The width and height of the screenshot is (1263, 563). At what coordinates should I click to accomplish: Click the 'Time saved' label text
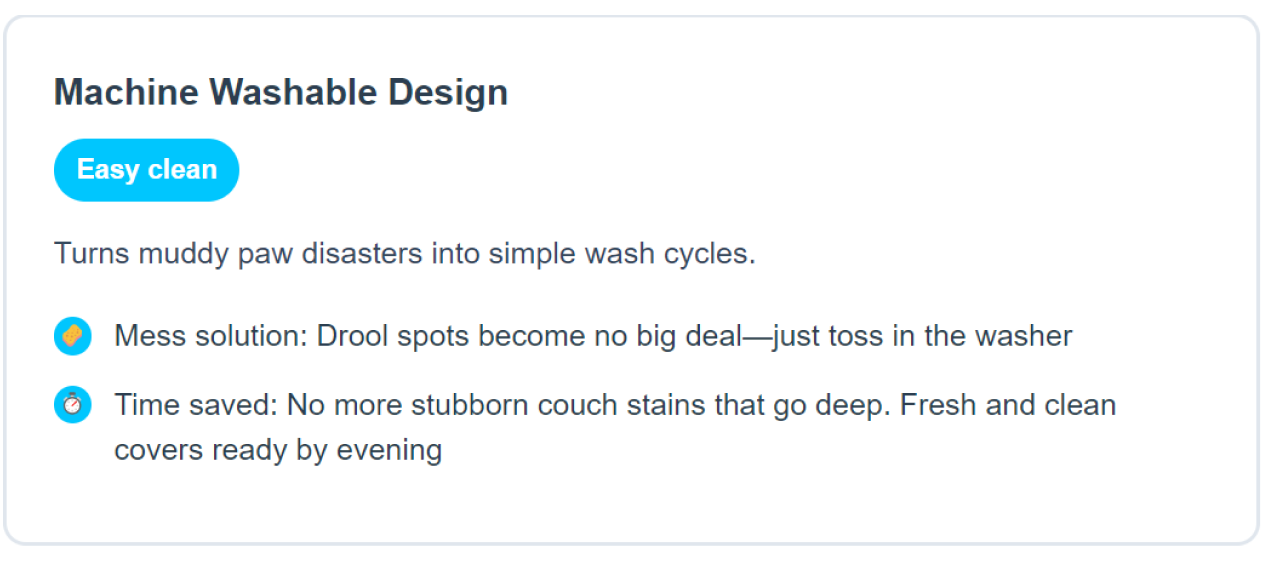click(x=195, y=405)
